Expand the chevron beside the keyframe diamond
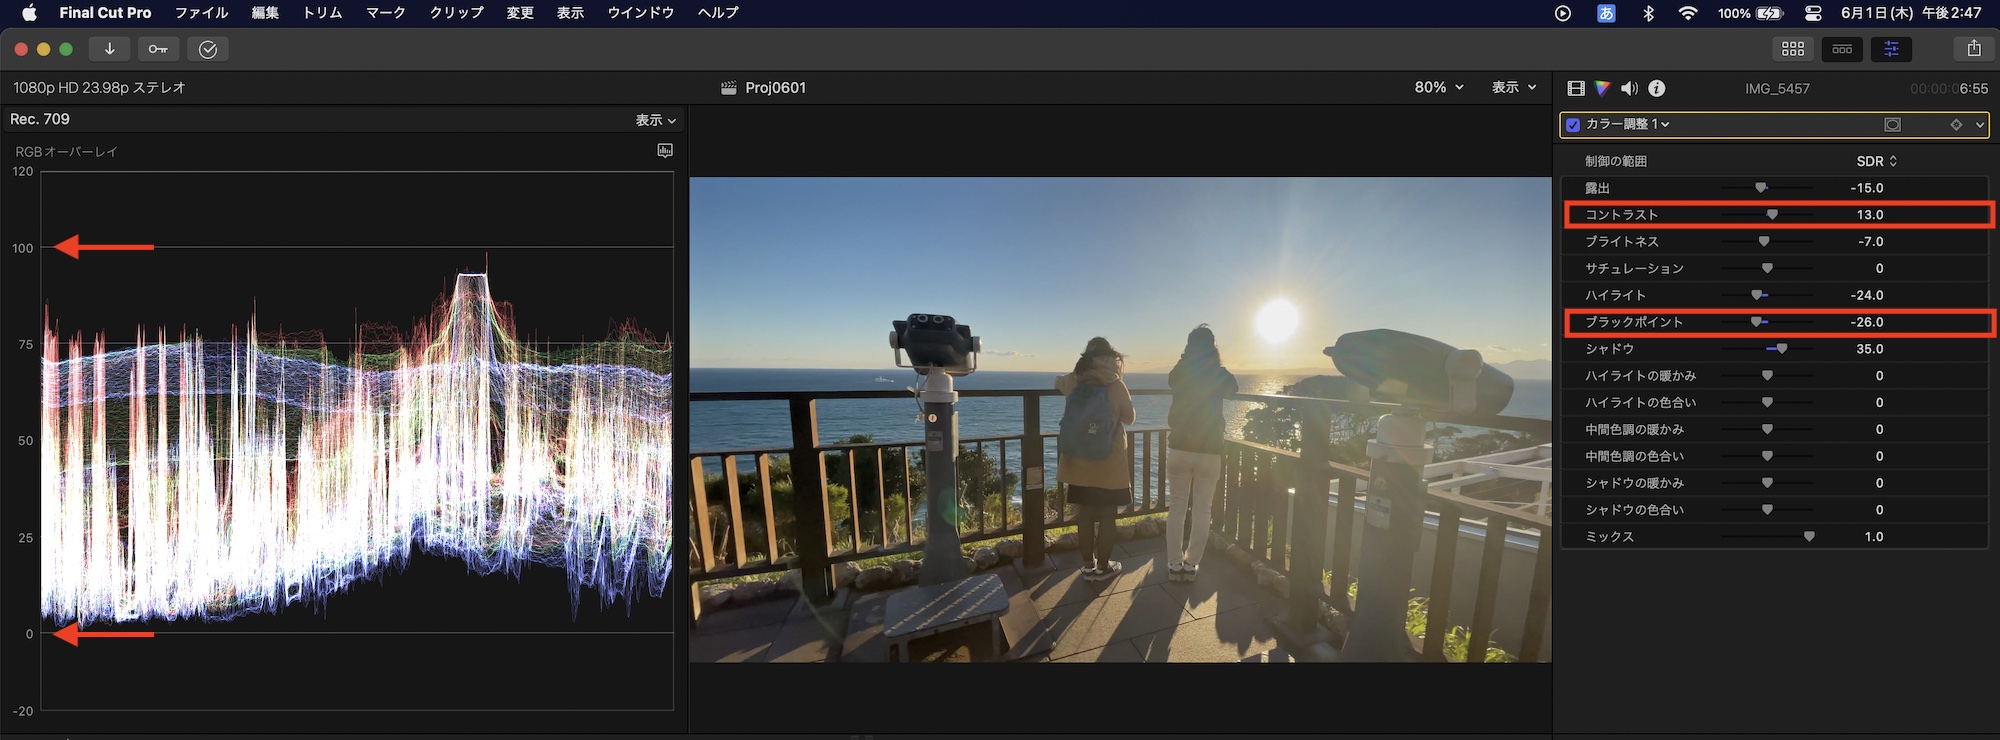The height and width of the screenshot is (740, 2000). (1979, 125)
